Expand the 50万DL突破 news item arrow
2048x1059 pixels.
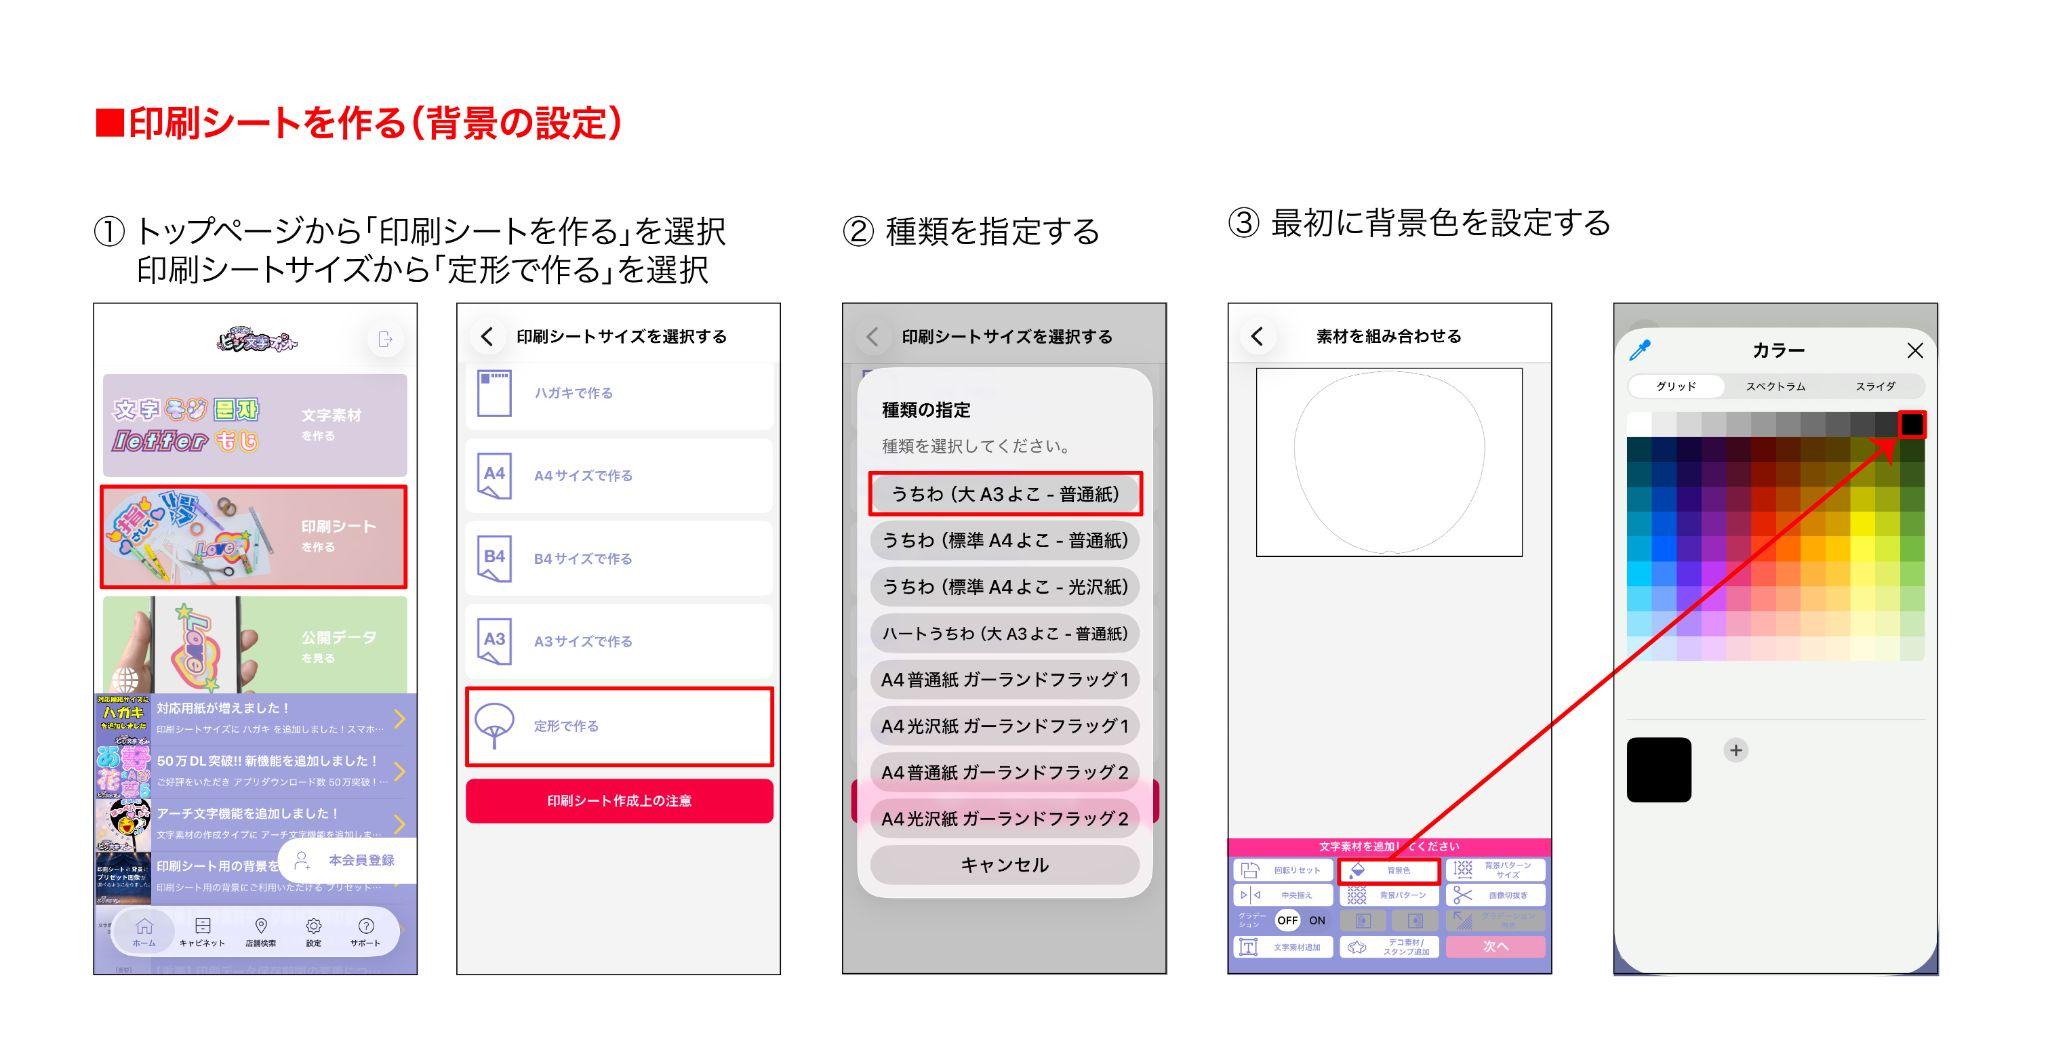tap(399, 771)
